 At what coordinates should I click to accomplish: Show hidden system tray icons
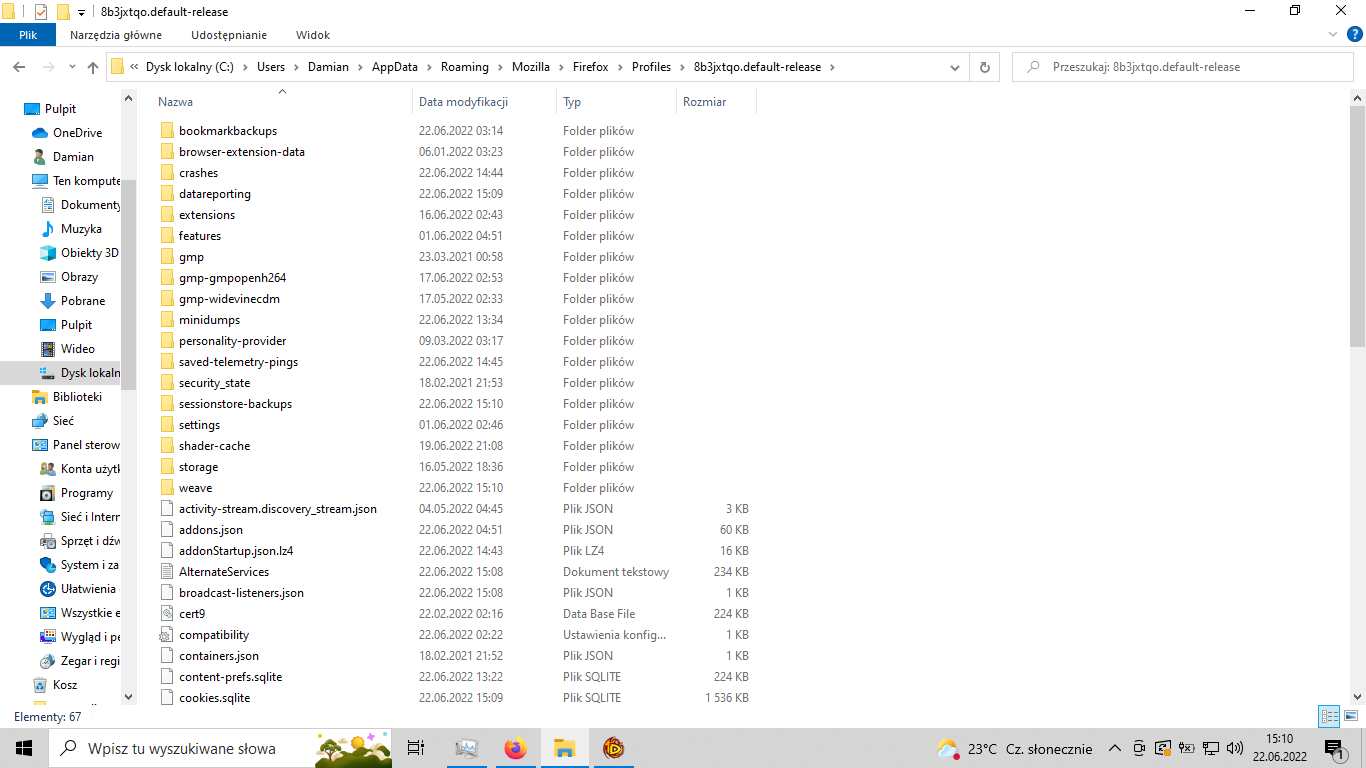(x=1115, y=748)
